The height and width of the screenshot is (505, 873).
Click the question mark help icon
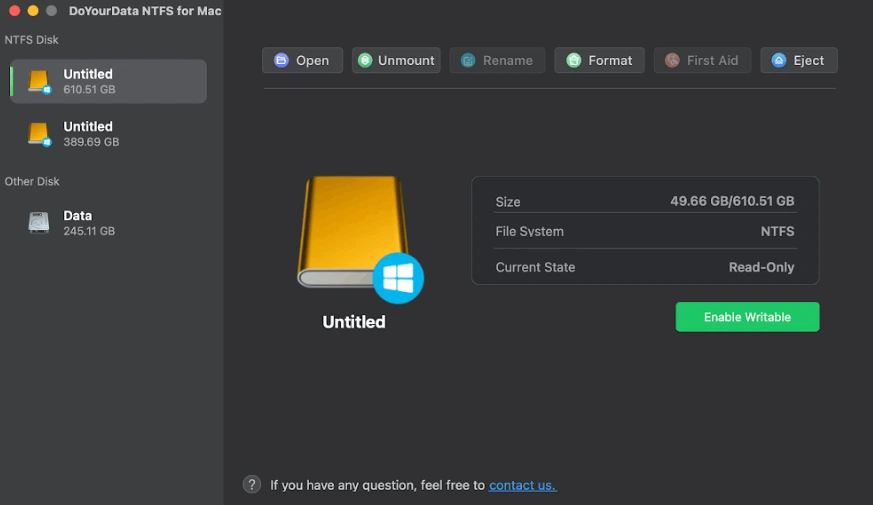click(x=252, y=485)
